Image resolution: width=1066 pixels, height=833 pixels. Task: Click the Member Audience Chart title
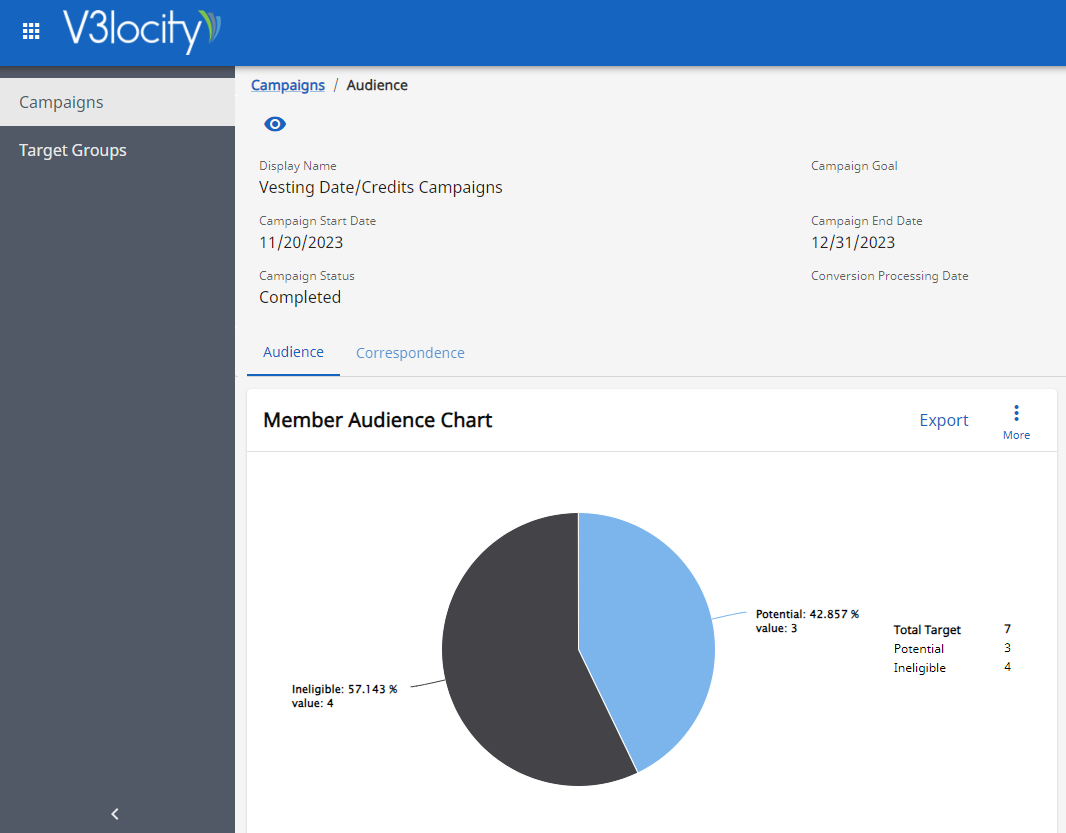click(x=377, y=420)
